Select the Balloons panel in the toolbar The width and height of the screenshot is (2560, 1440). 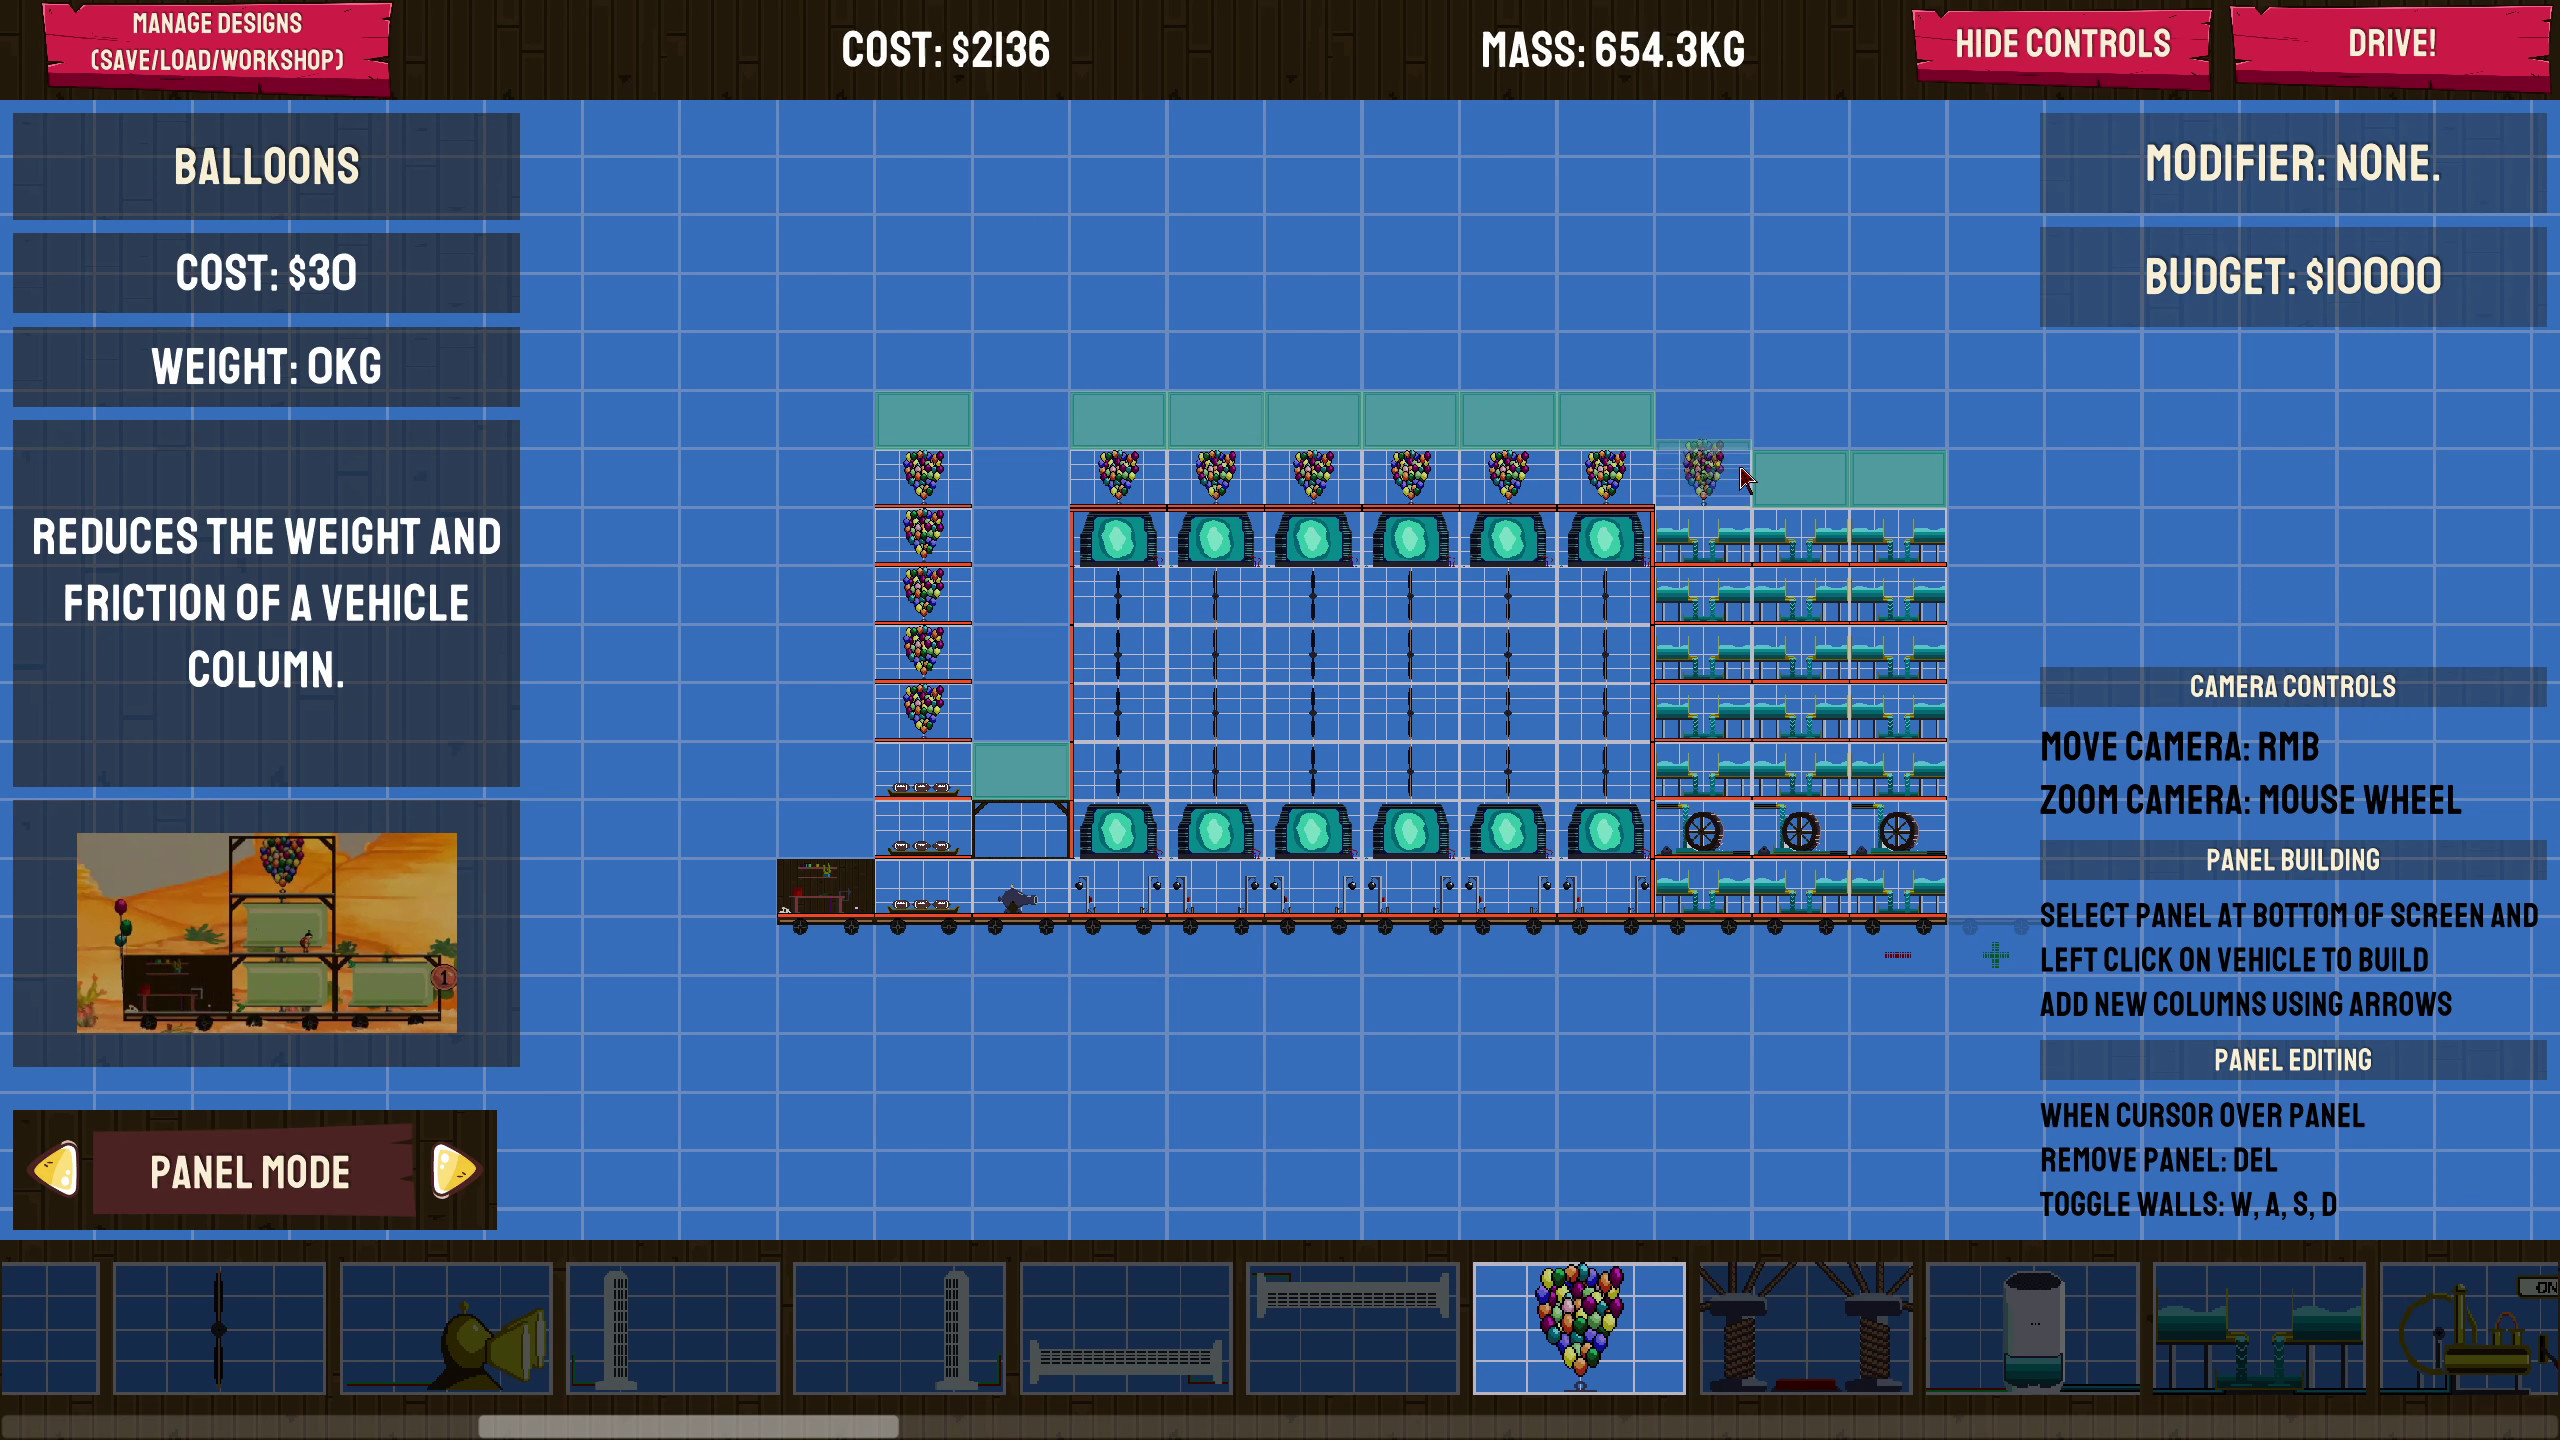1578,1330
